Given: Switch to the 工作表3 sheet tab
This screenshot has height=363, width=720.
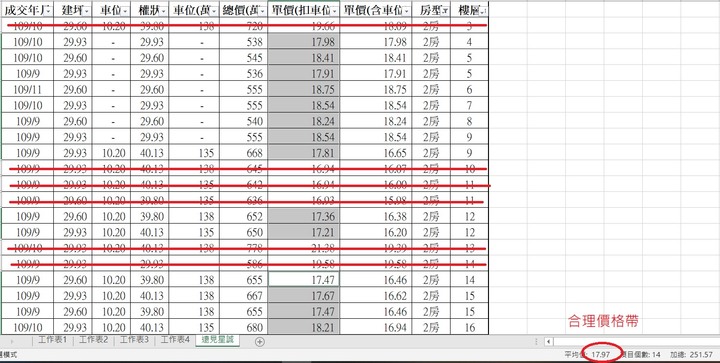Looking at the screenshot, I should [x=134, y=340].
